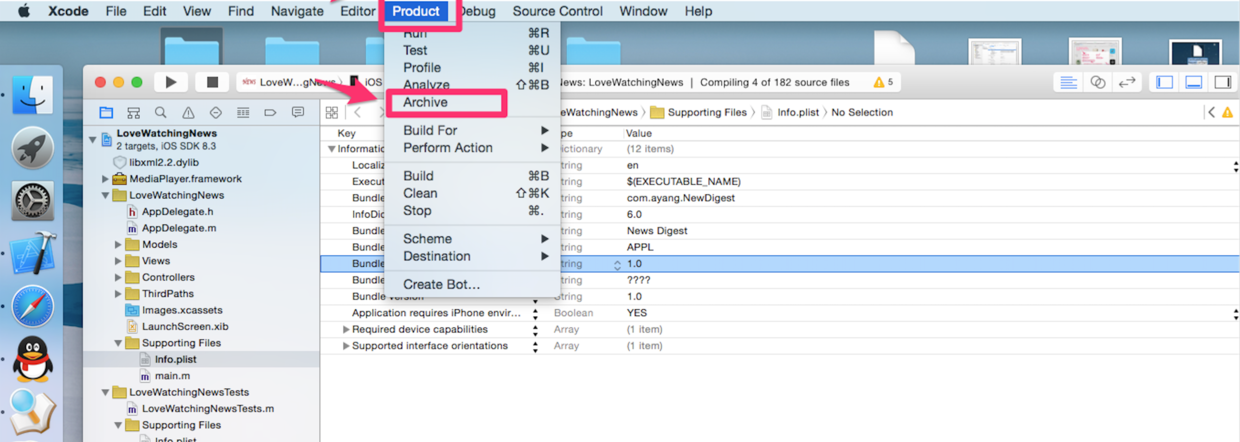
Task: Select the Standard editor button
Action: point(1068,82)
